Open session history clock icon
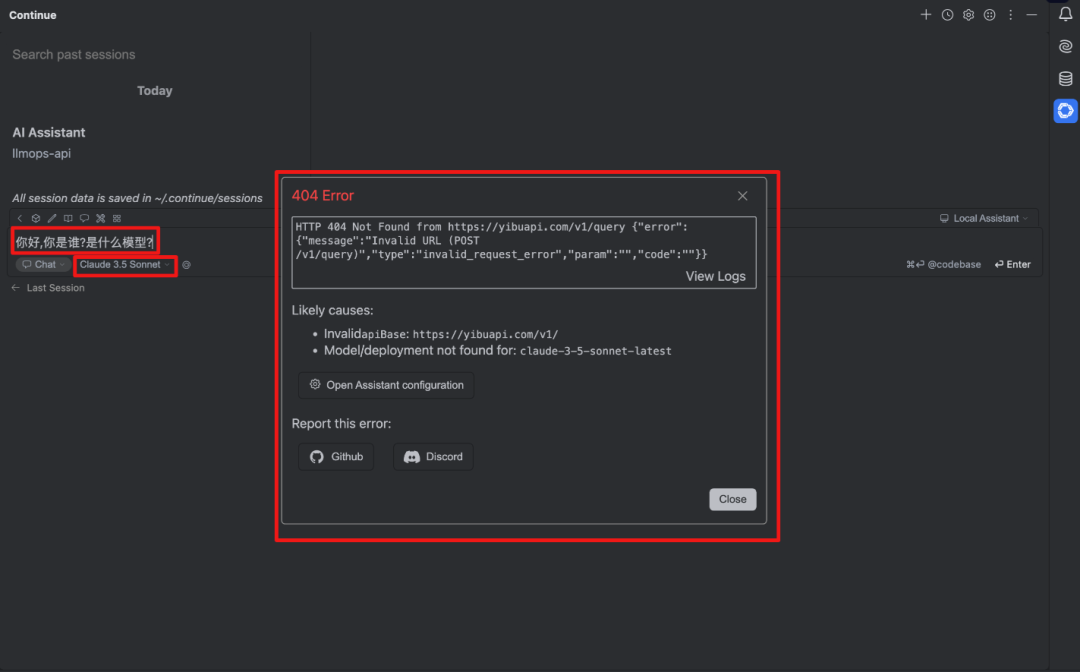This screenshot has width=1080, height=672. tap(947, 14)
